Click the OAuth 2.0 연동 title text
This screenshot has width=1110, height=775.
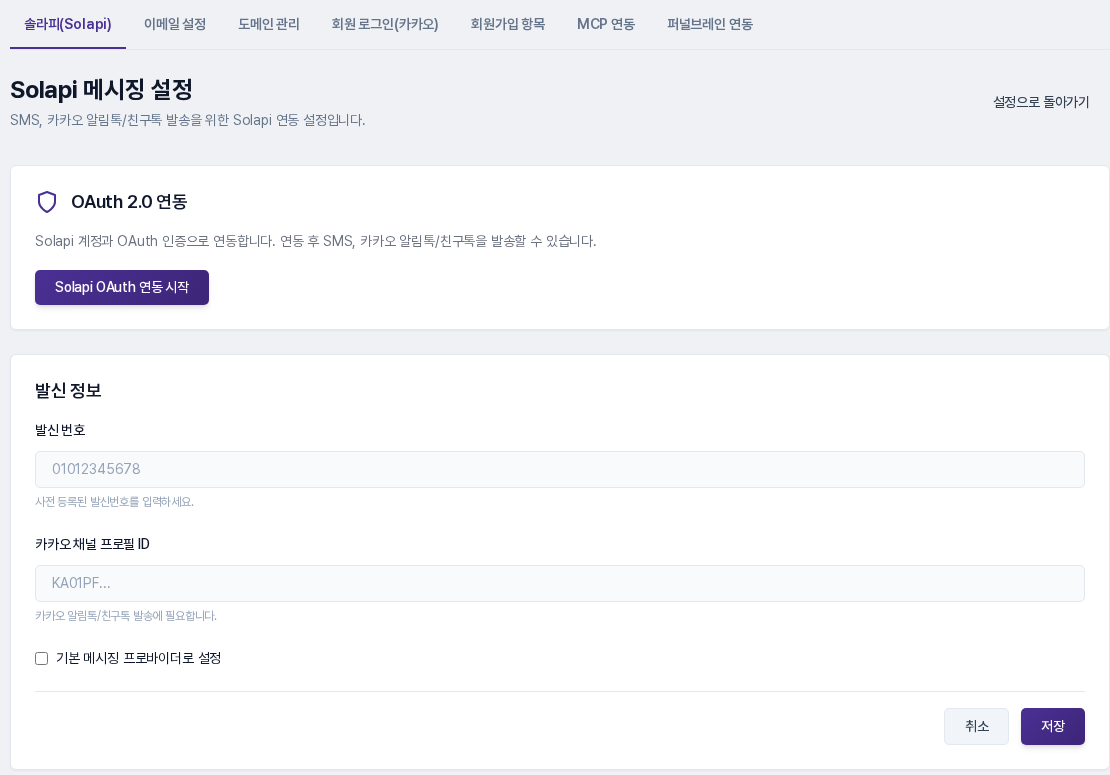tap(130, 202)
